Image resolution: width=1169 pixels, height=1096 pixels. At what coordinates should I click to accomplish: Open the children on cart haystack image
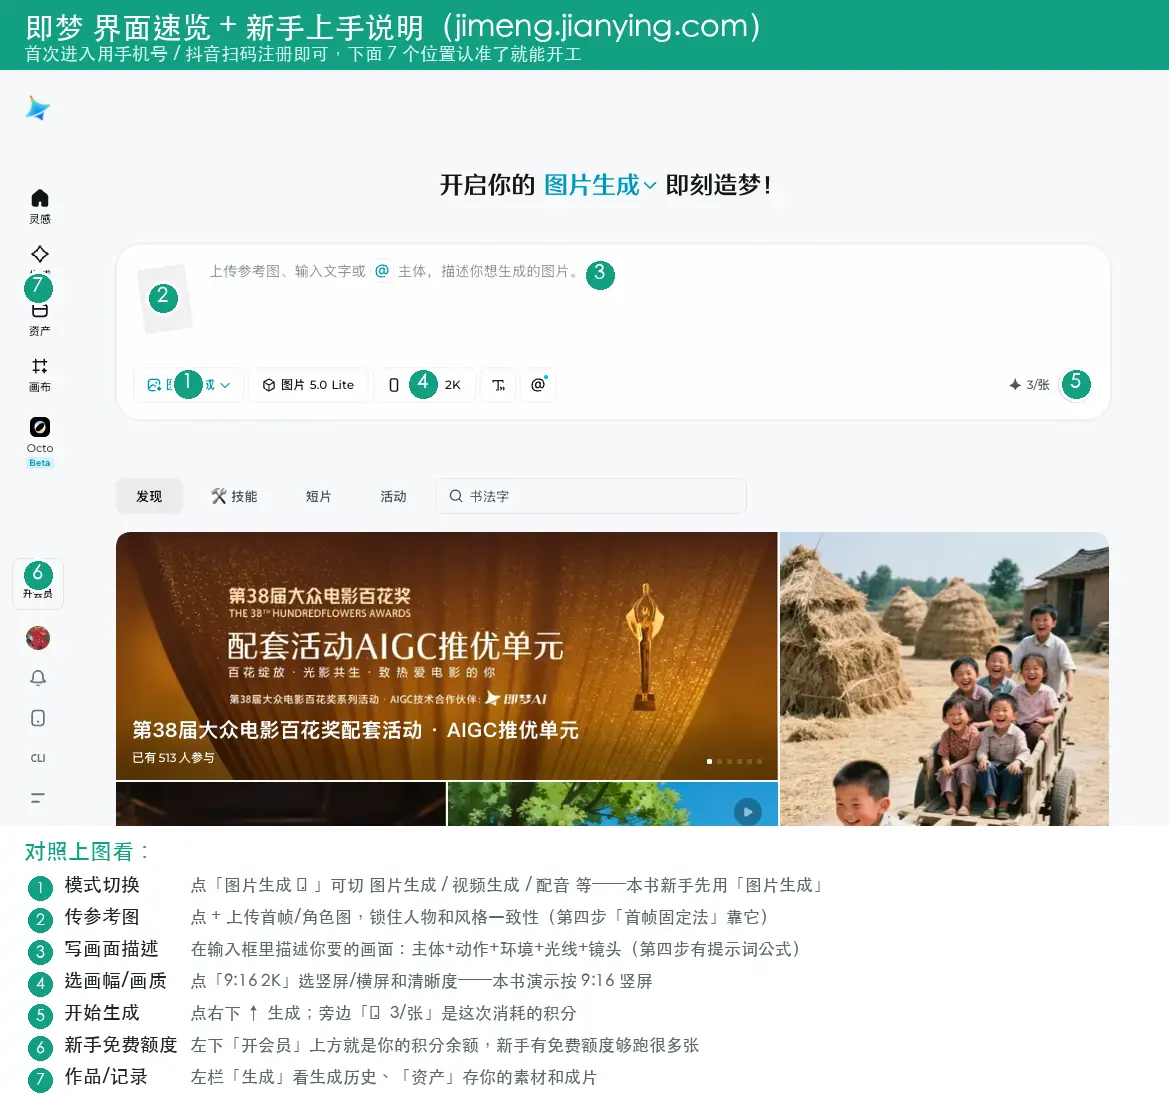[x=944, y=678]
